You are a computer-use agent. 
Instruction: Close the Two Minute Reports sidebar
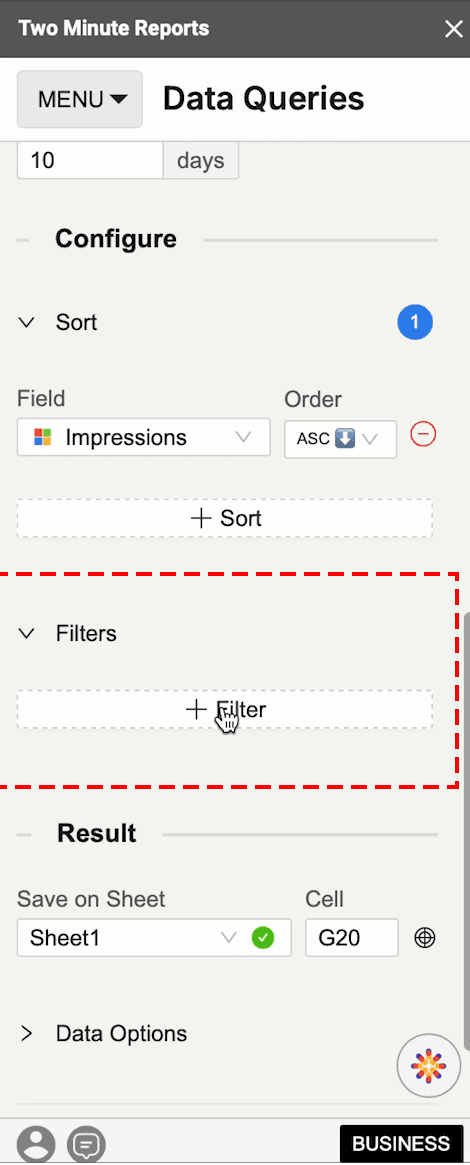coord(453,29)
